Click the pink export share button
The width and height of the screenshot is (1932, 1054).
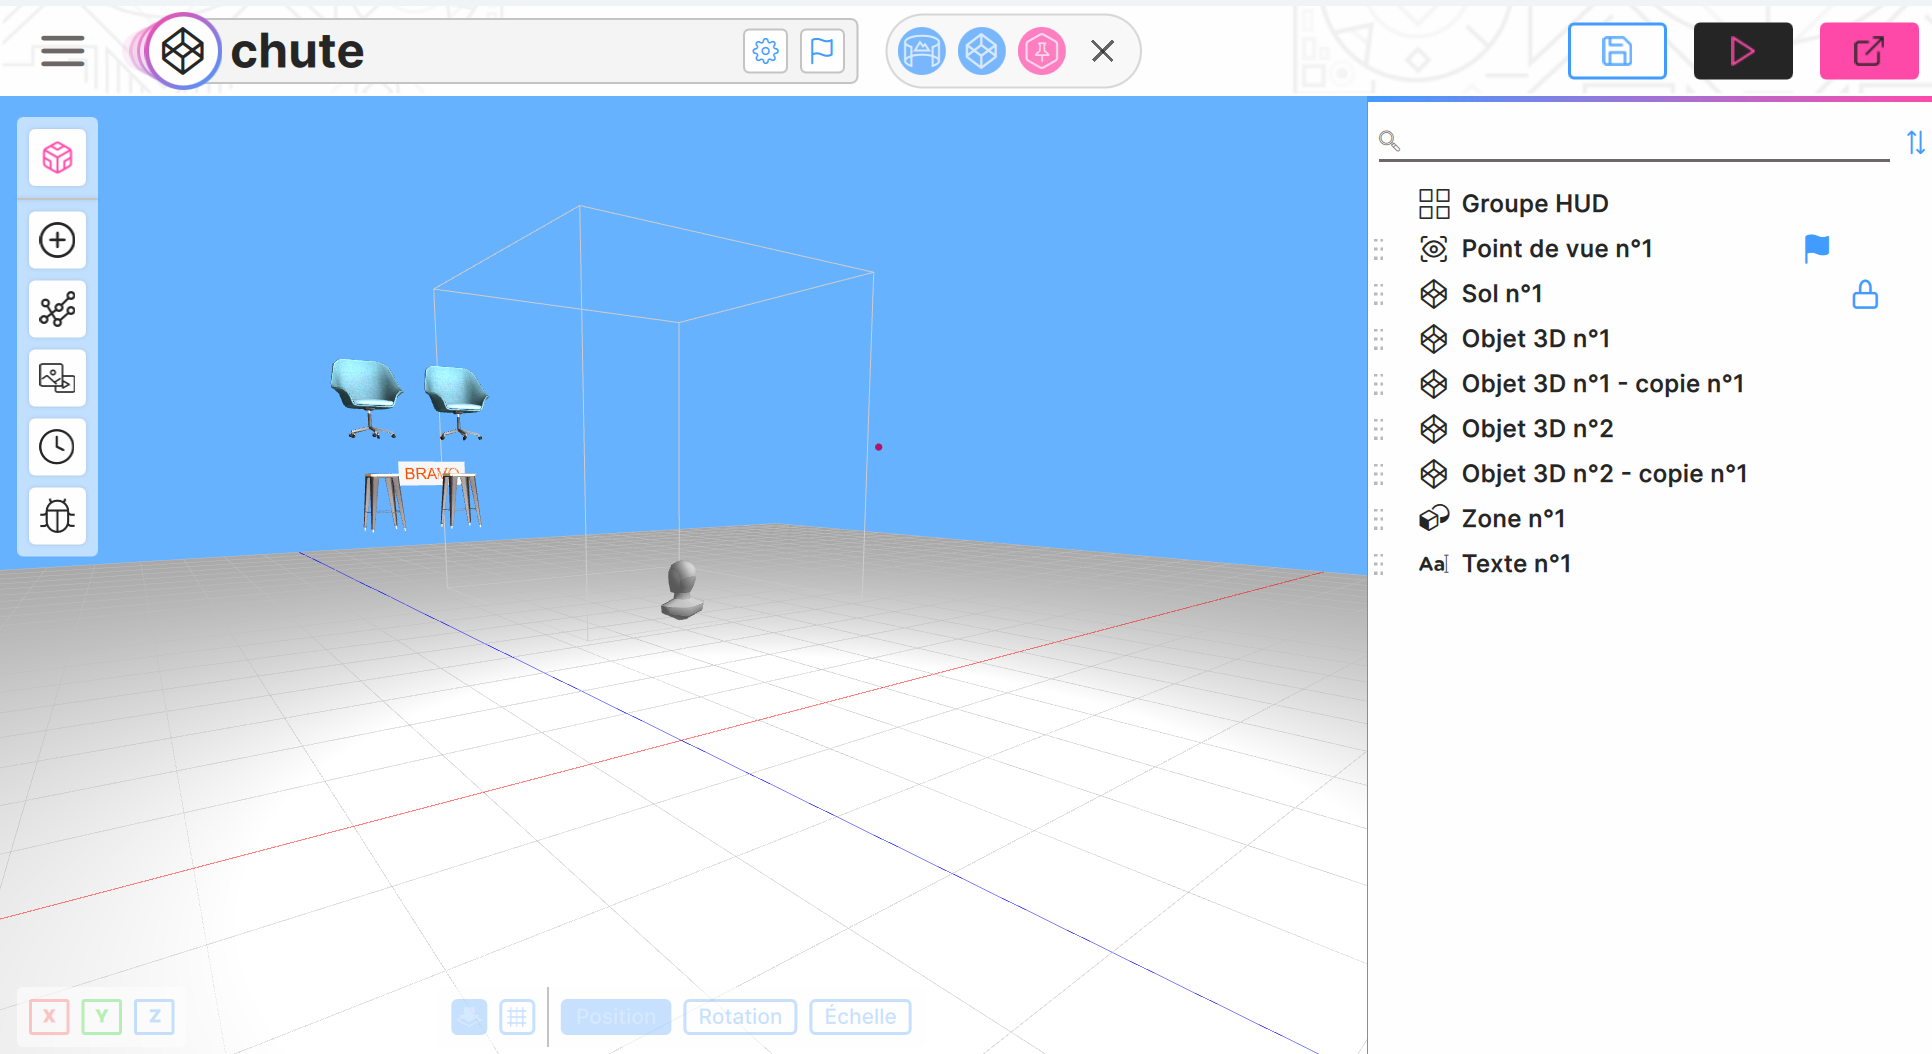tap(1868, 51)
